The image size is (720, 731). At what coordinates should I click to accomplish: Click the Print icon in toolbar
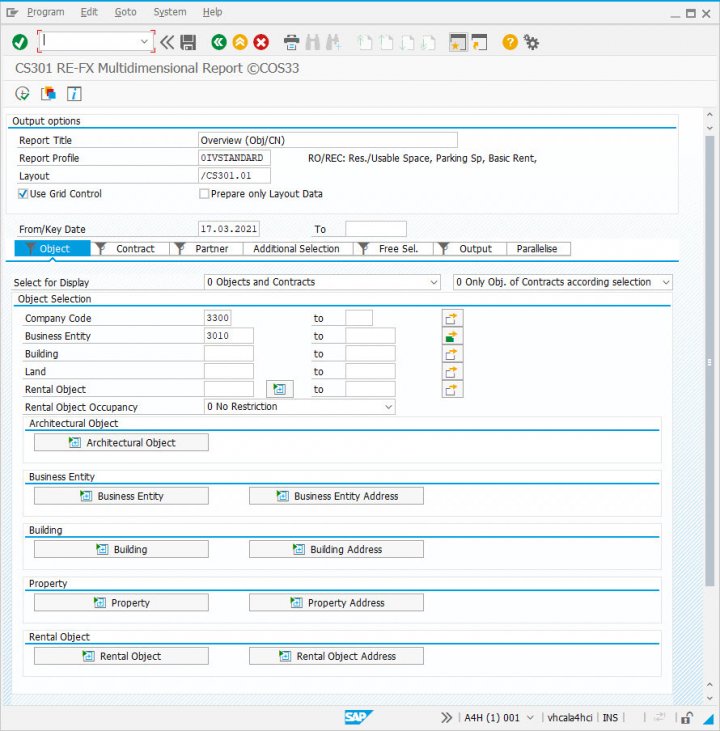pos(291,42)
